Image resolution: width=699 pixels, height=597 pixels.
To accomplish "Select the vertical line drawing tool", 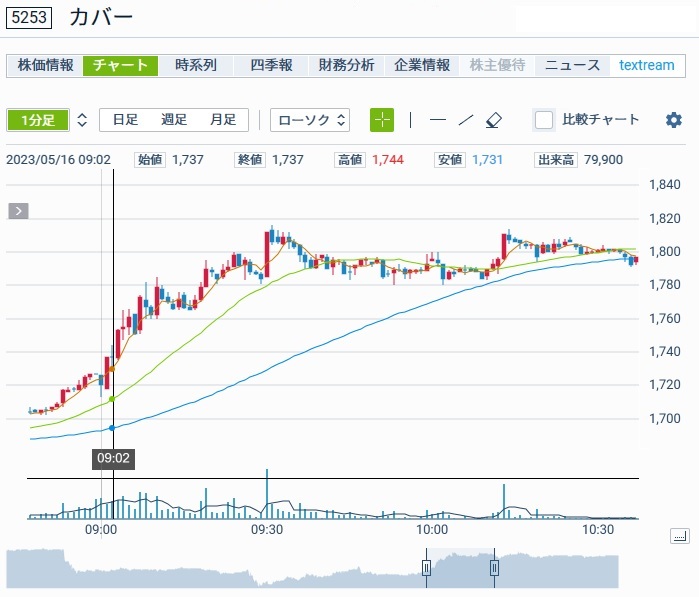I will click(410, 120).
